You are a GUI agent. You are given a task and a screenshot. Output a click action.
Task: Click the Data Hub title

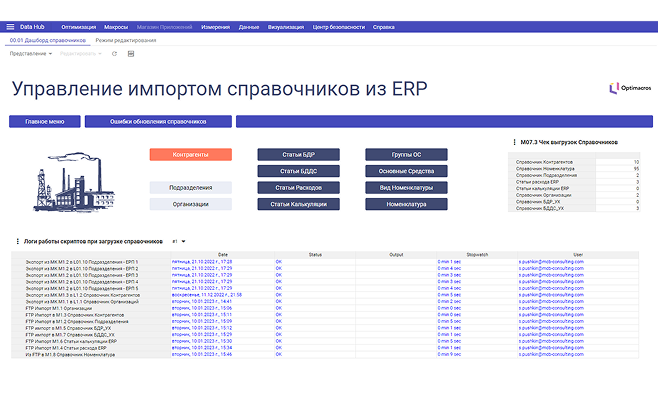(32, 27)
